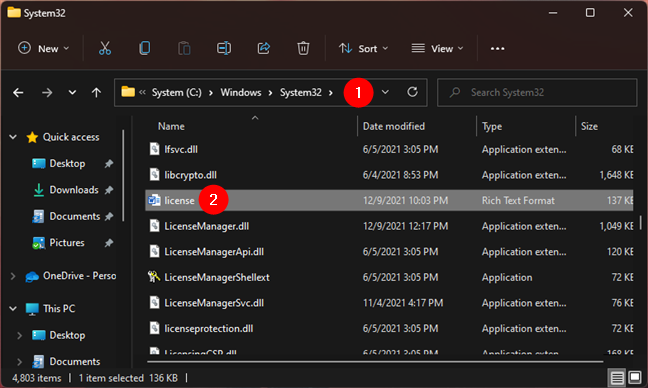Expand the Desktop node under This PC

click(x=19, y=335)
